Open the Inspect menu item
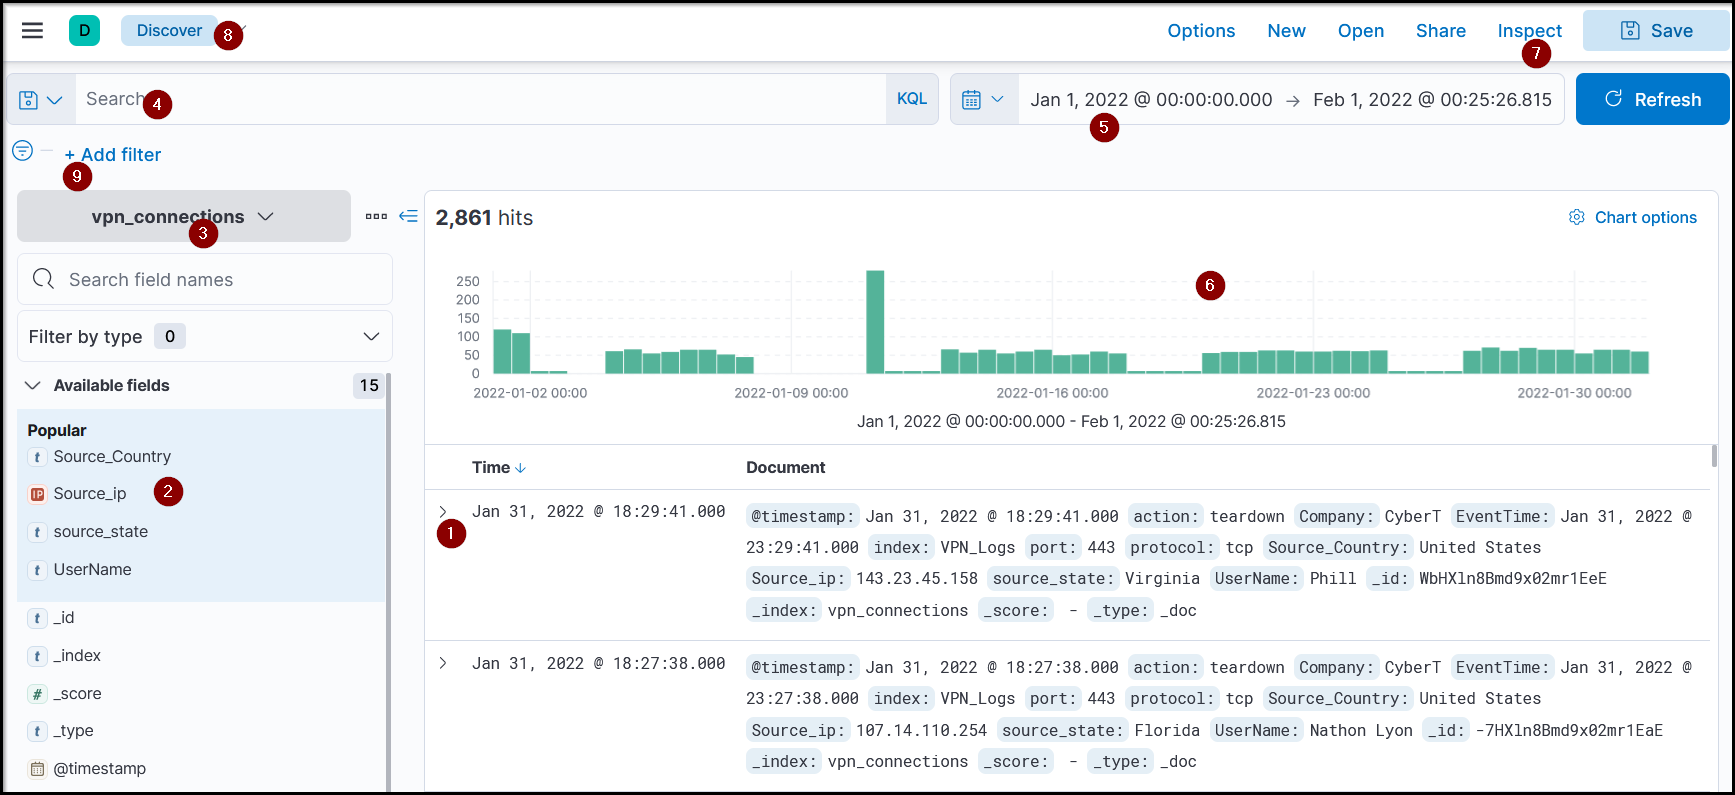This screenshot has height=795, width=1735. coord(1528,31)
